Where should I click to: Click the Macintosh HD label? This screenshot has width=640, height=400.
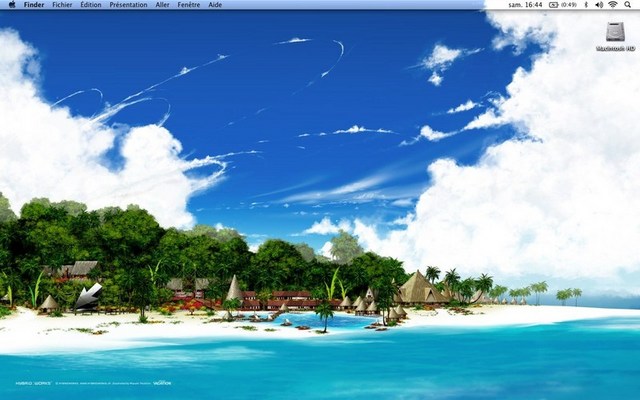point(615,49)
